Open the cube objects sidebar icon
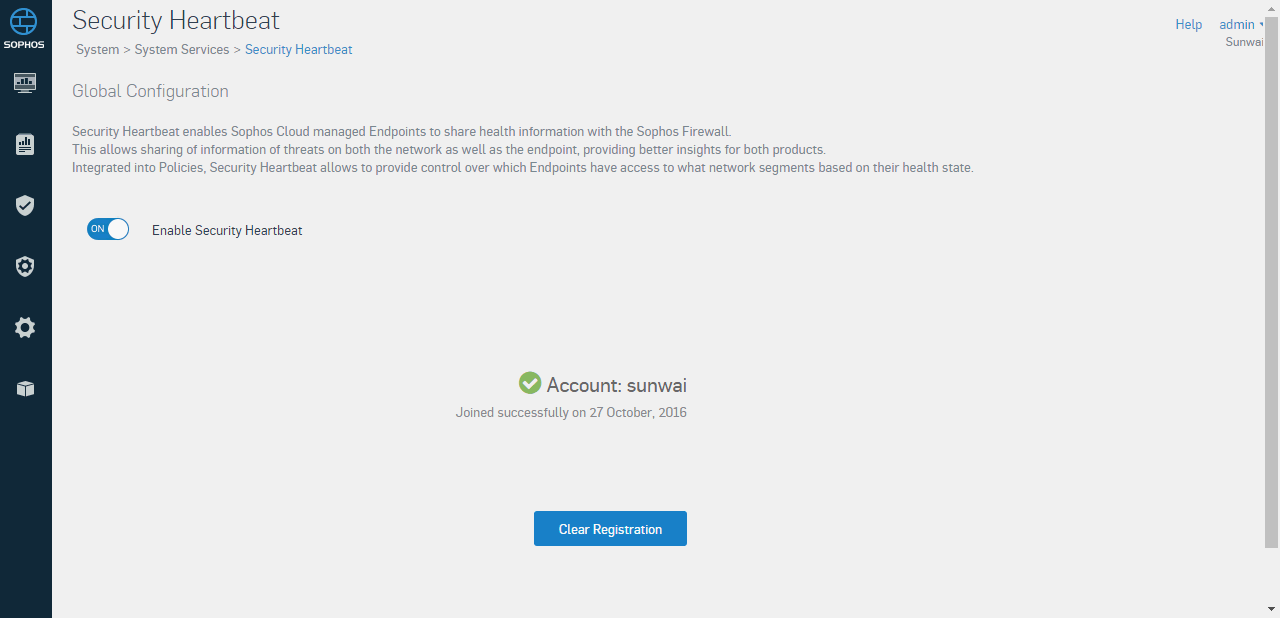The image size is (1280, 618). (x=25, y=388)
